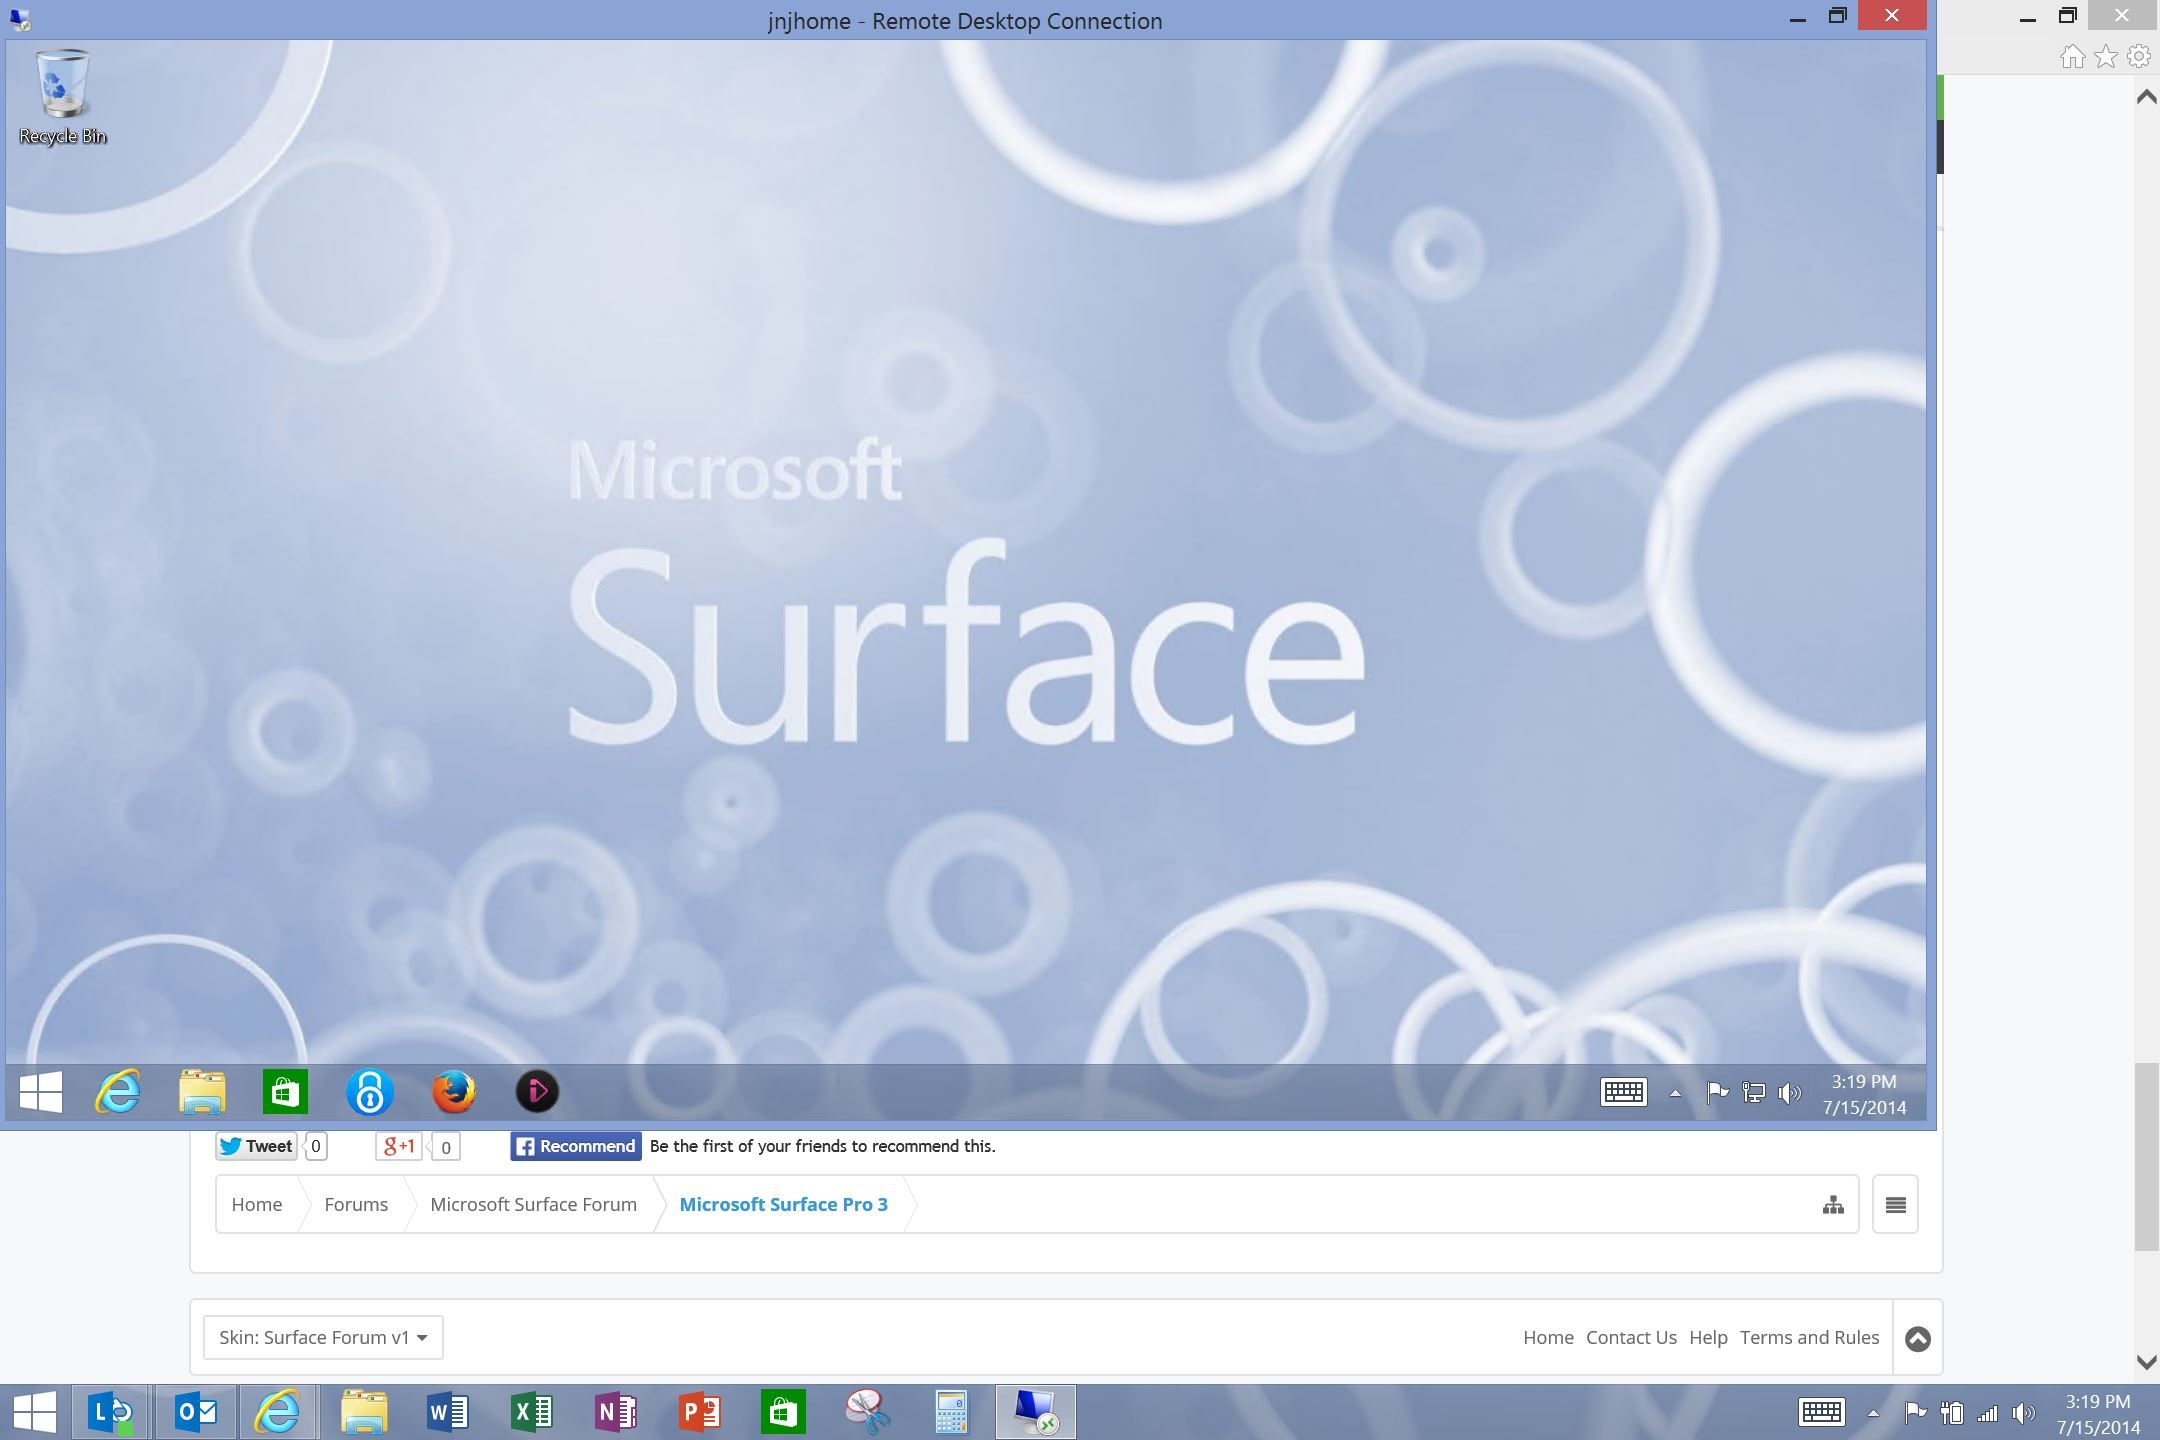Open network icon in remote tray
The height and width of the screenshot is (1440, 2160).
pyautogui.click(x=1753, y=1093)
